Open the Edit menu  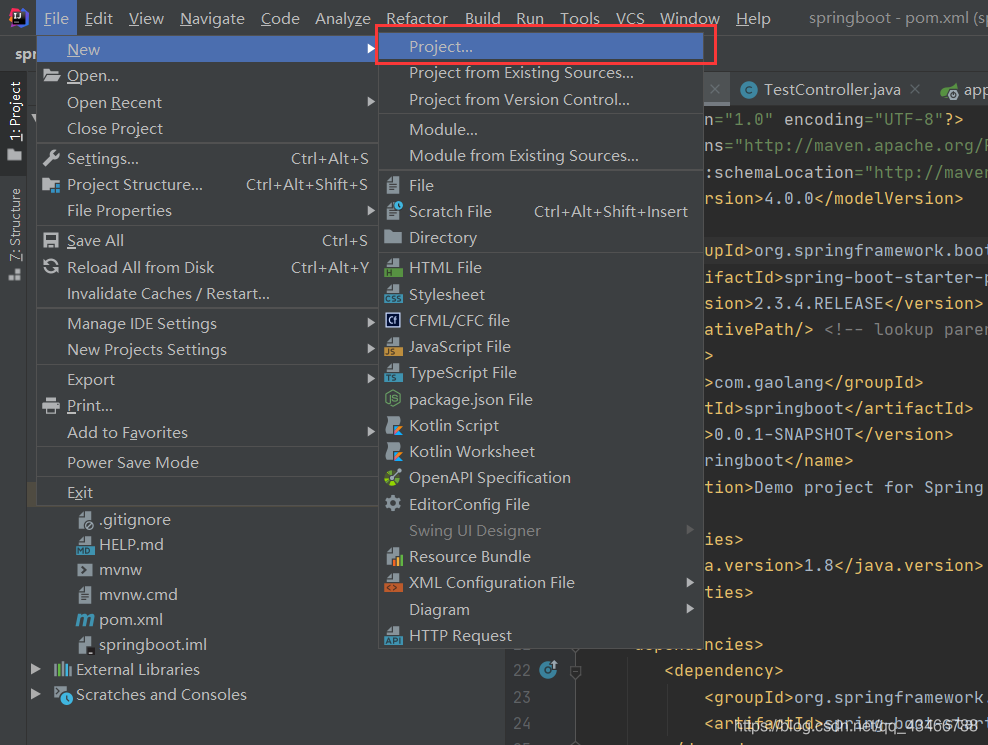(99, 18)
